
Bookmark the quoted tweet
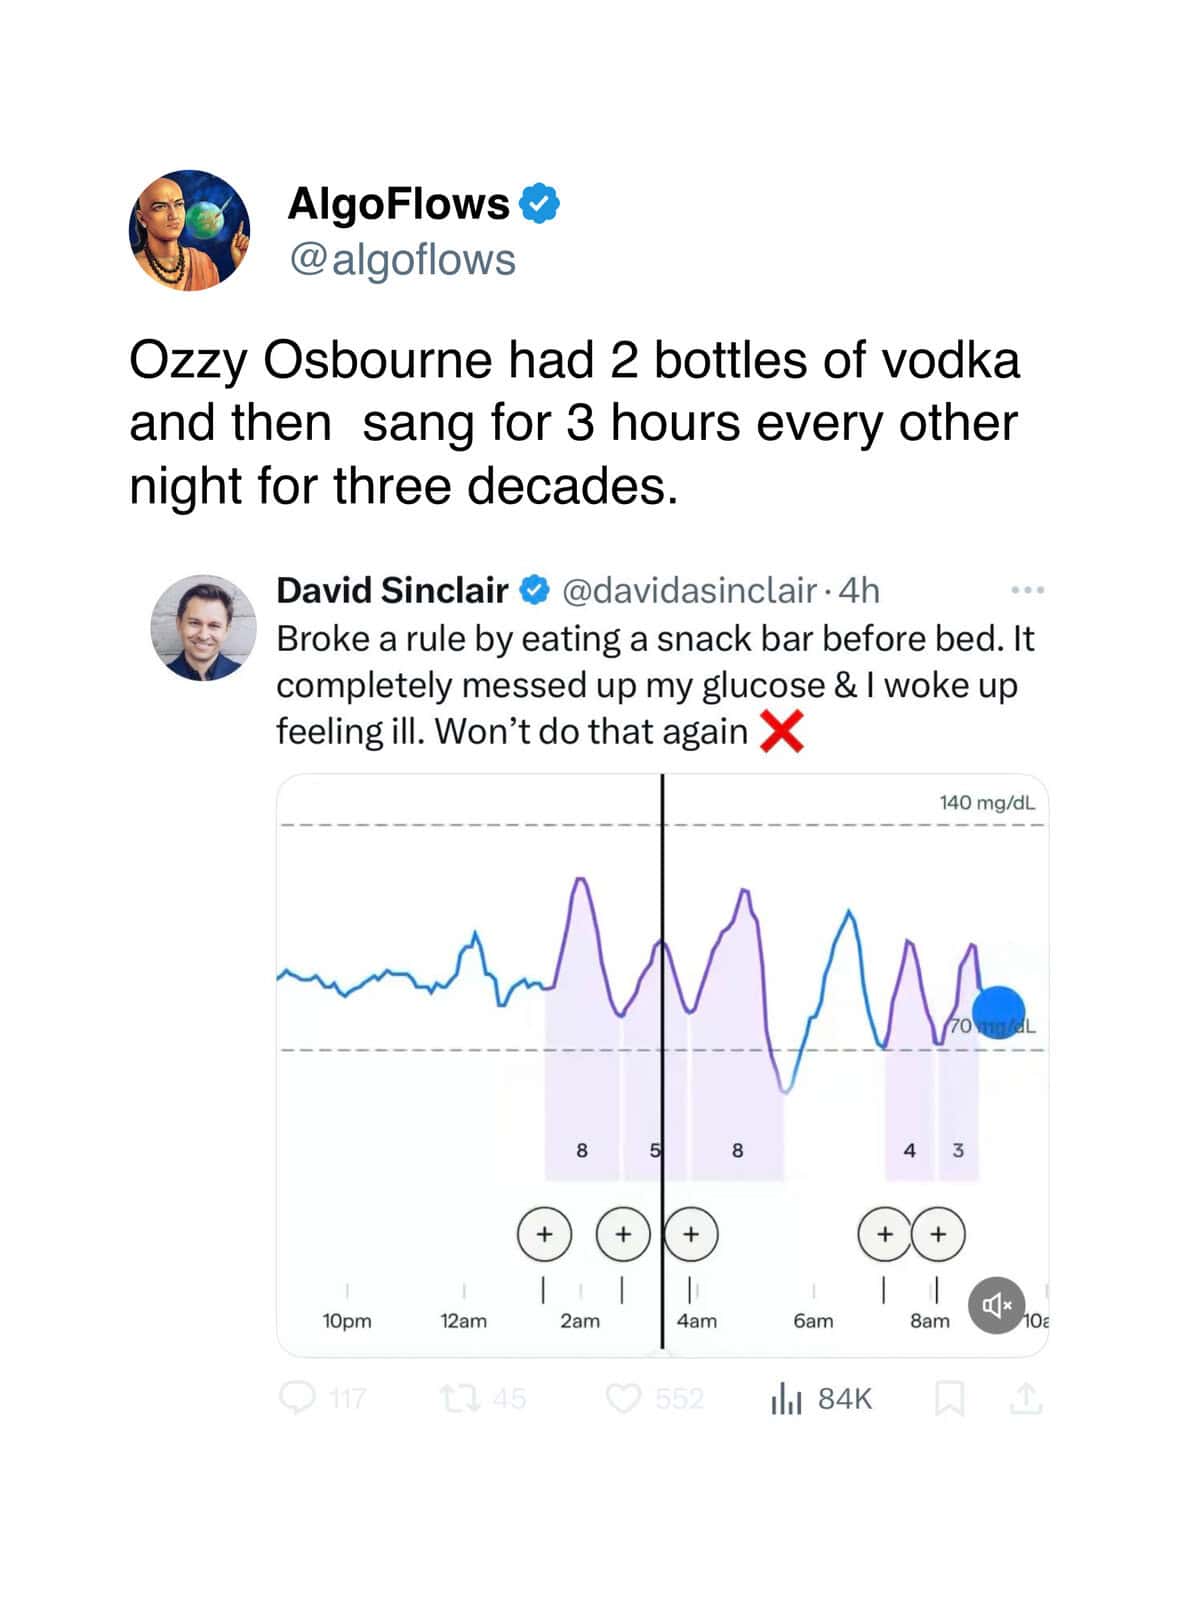949,1398
